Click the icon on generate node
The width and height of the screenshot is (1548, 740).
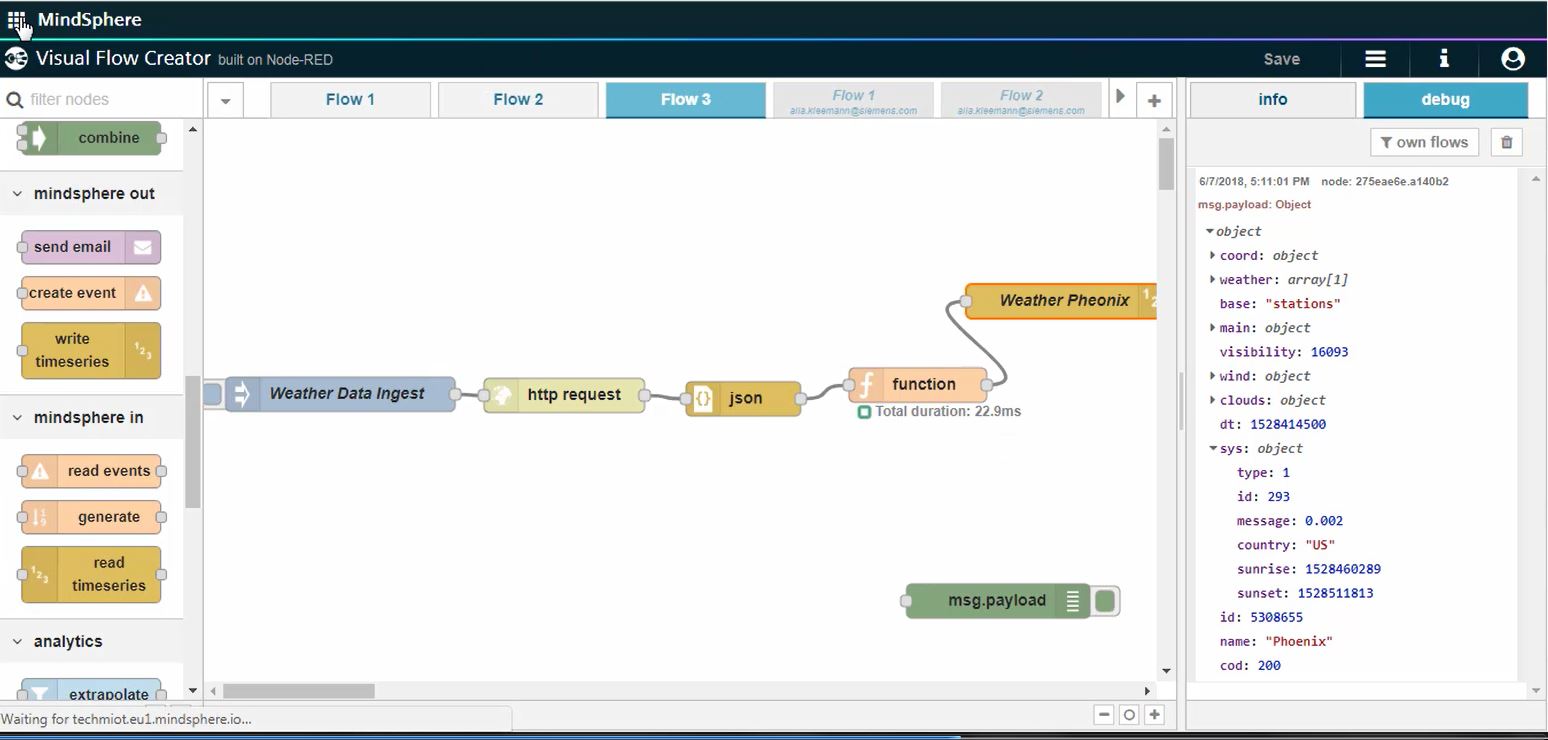[x=40, y=517]
